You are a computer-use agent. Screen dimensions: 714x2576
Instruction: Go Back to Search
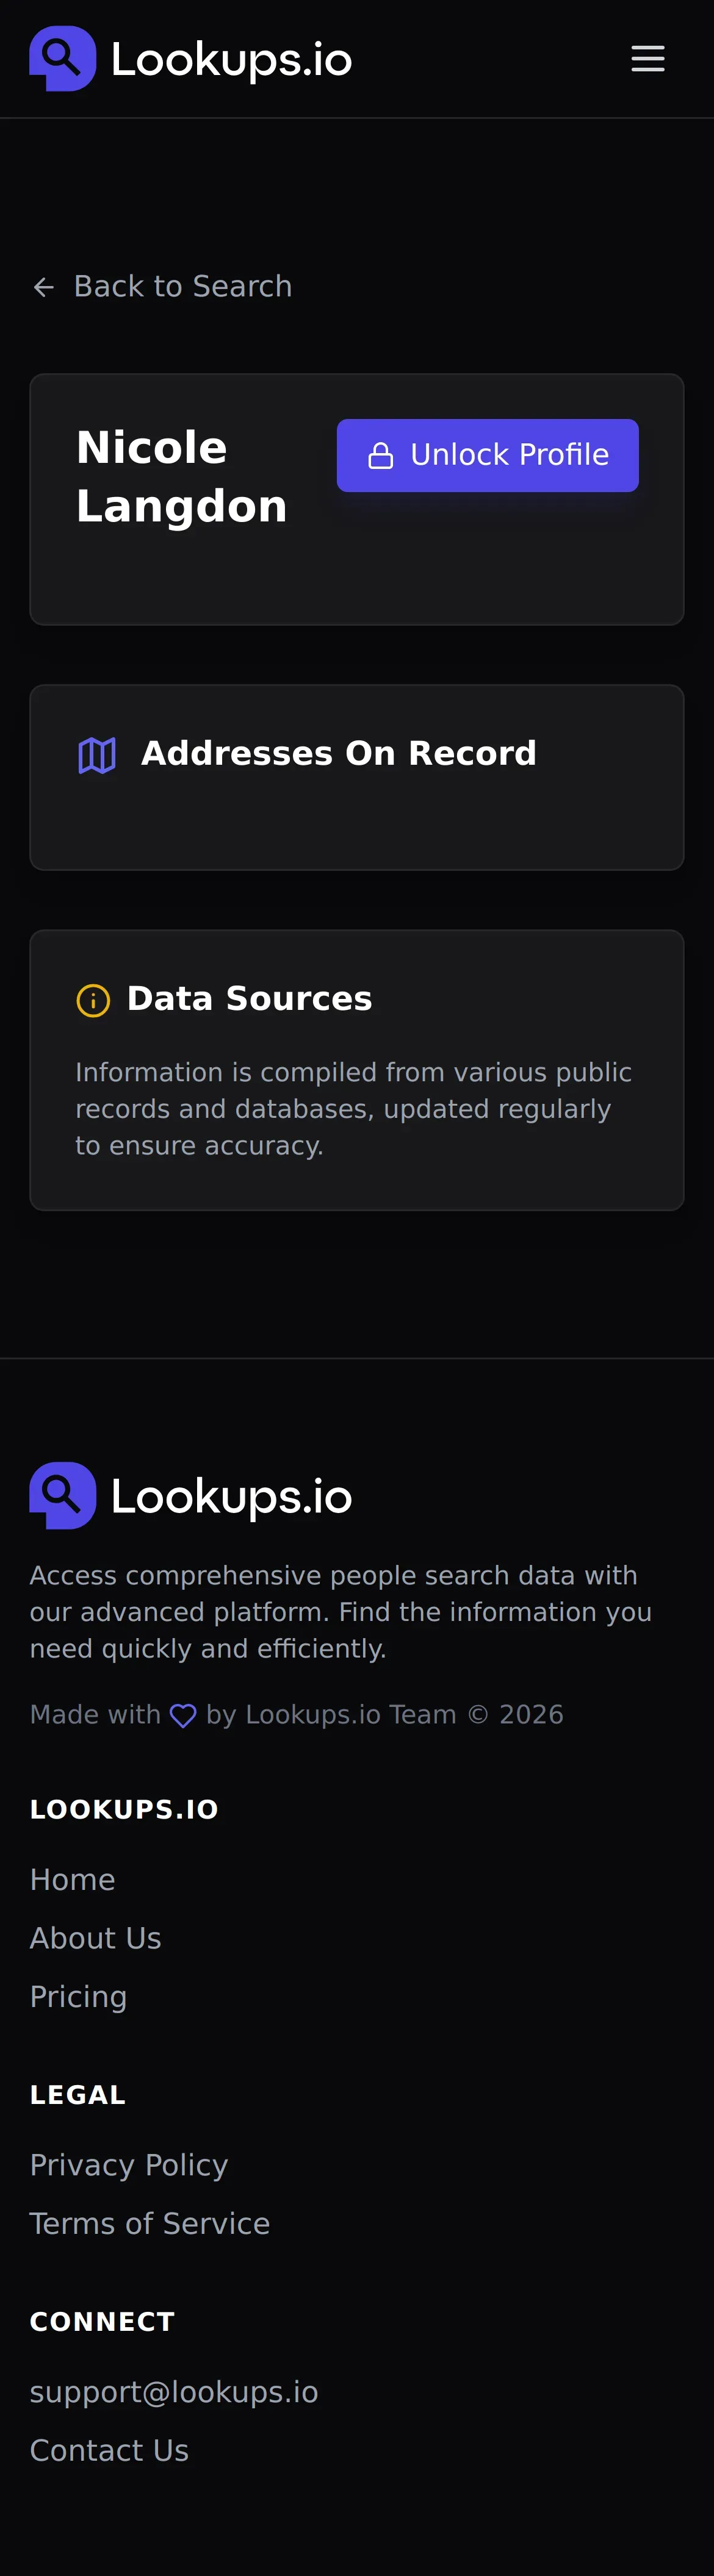183,287
